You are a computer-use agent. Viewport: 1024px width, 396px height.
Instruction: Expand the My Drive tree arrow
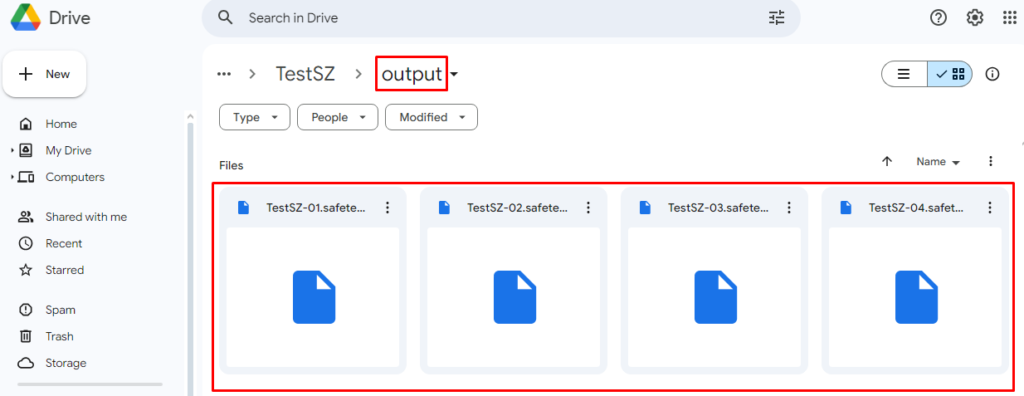tap(12, 151)
